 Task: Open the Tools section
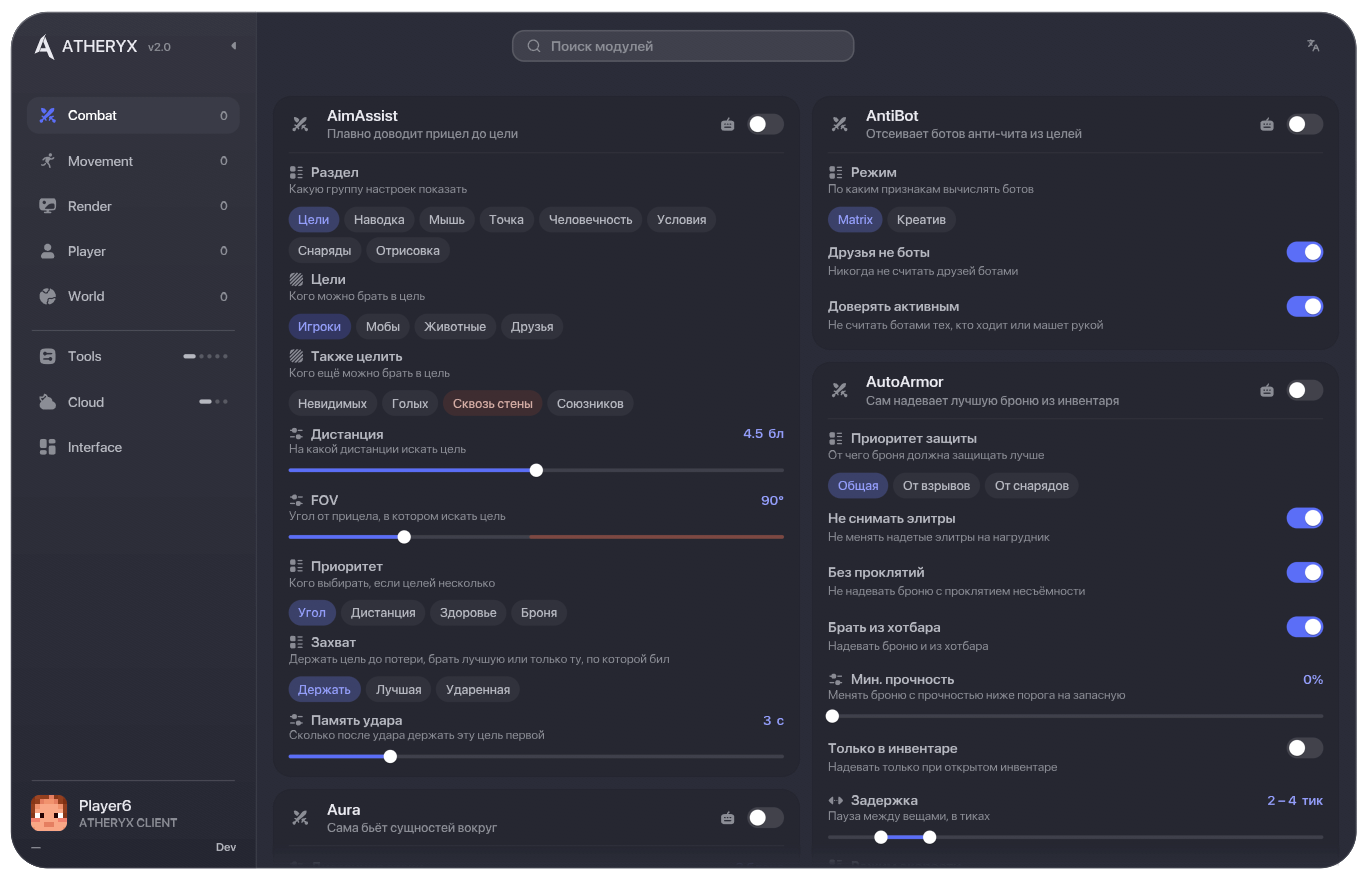133,356
